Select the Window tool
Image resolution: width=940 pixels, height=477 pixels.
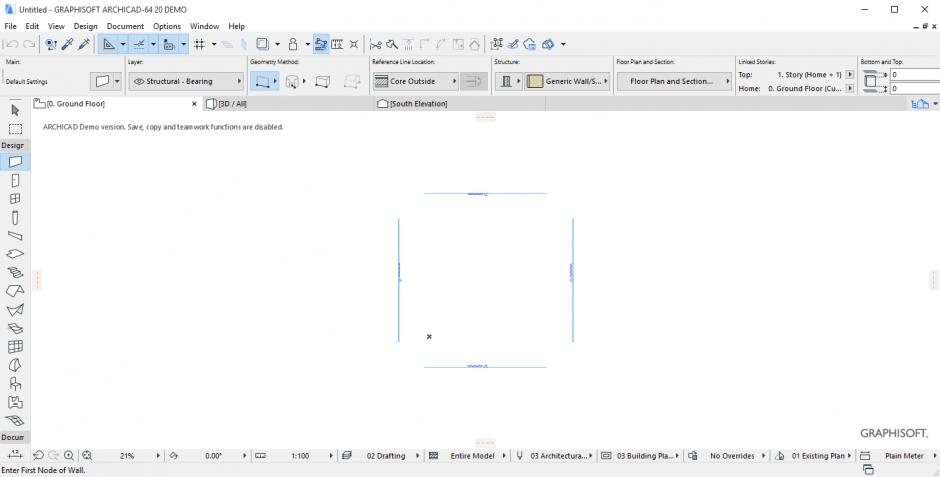coord(15,199)
